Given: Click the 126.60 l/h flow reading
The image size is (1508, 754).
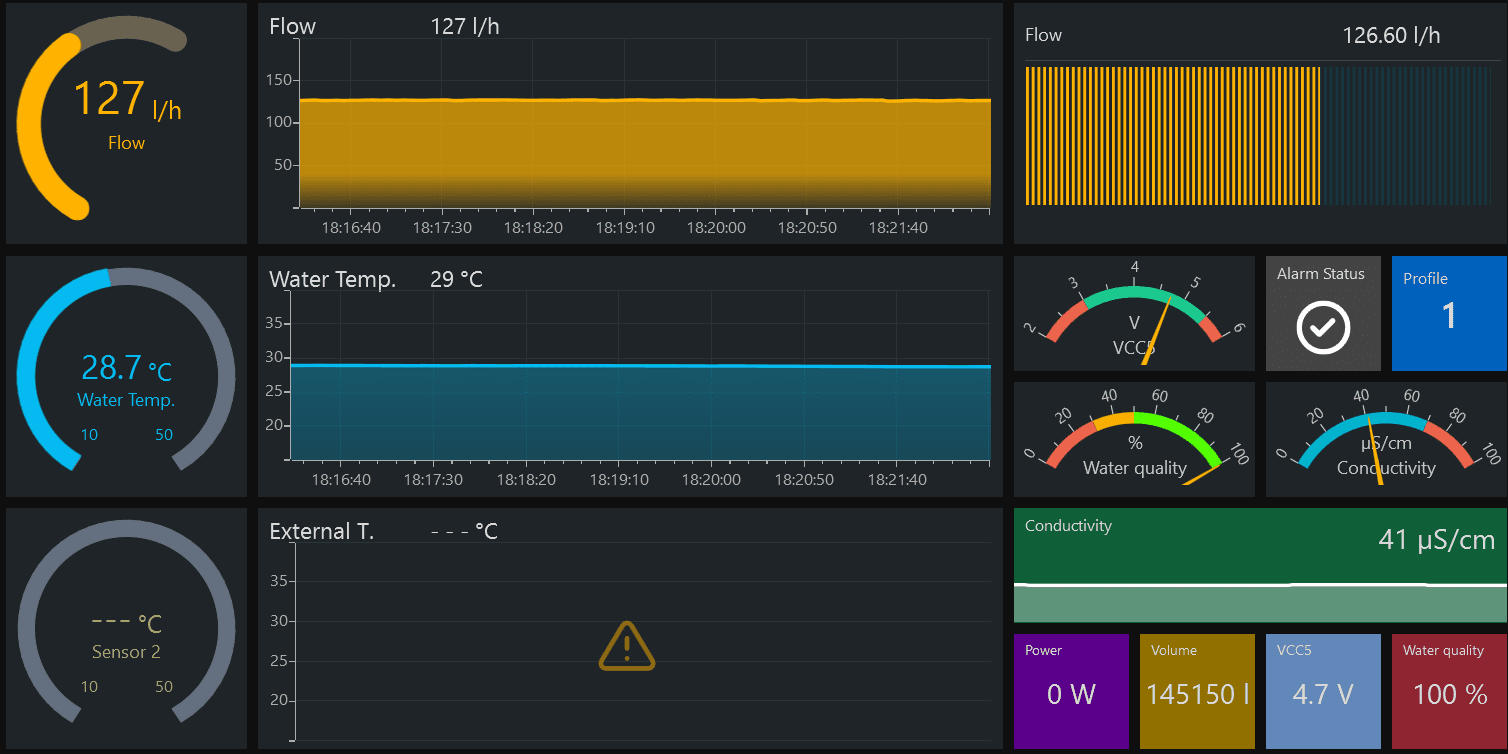Looking at the screenshot, I should (x=1391, y=35).
